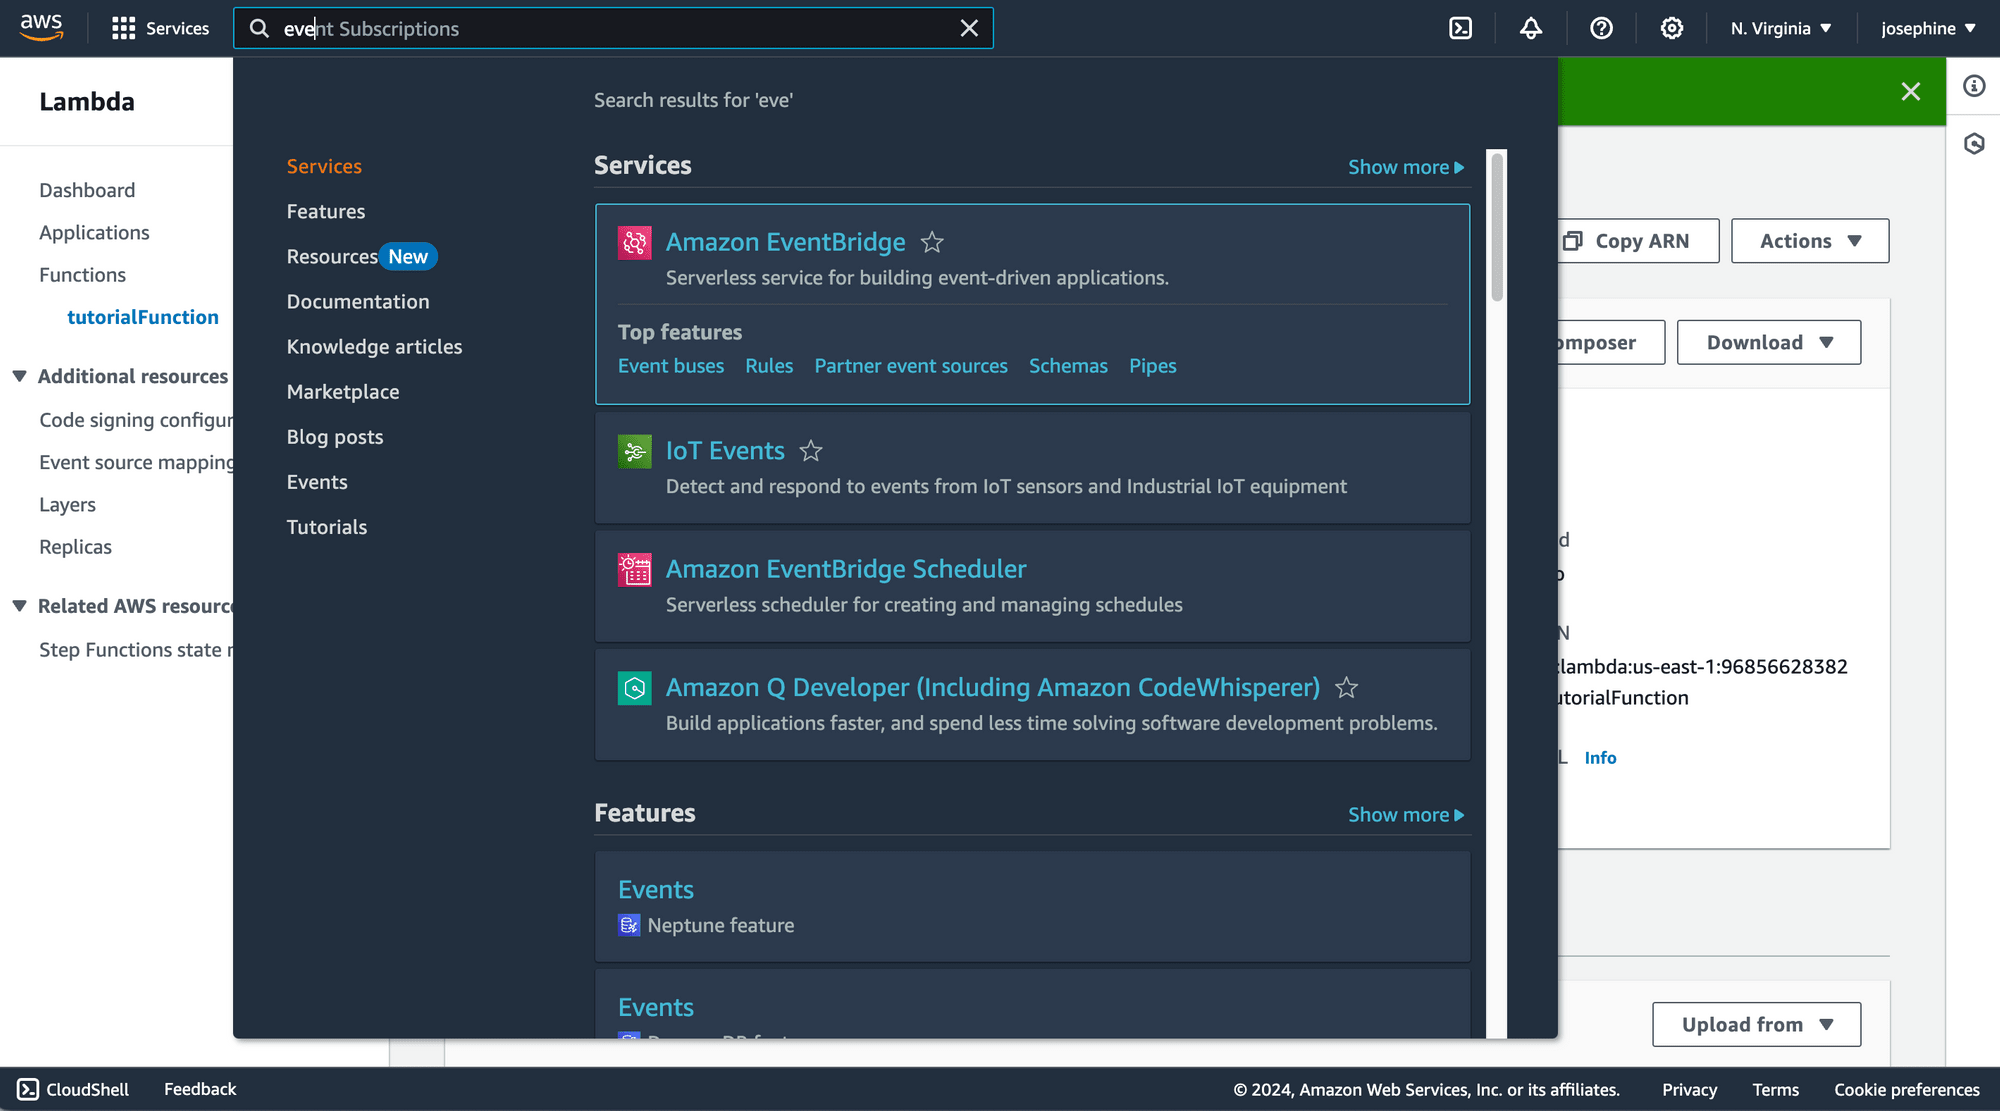Image resolution: width=2000 pixels, height=1111 pixels.
Task: Open the Info link
Action: click(x=1600, y=758)
